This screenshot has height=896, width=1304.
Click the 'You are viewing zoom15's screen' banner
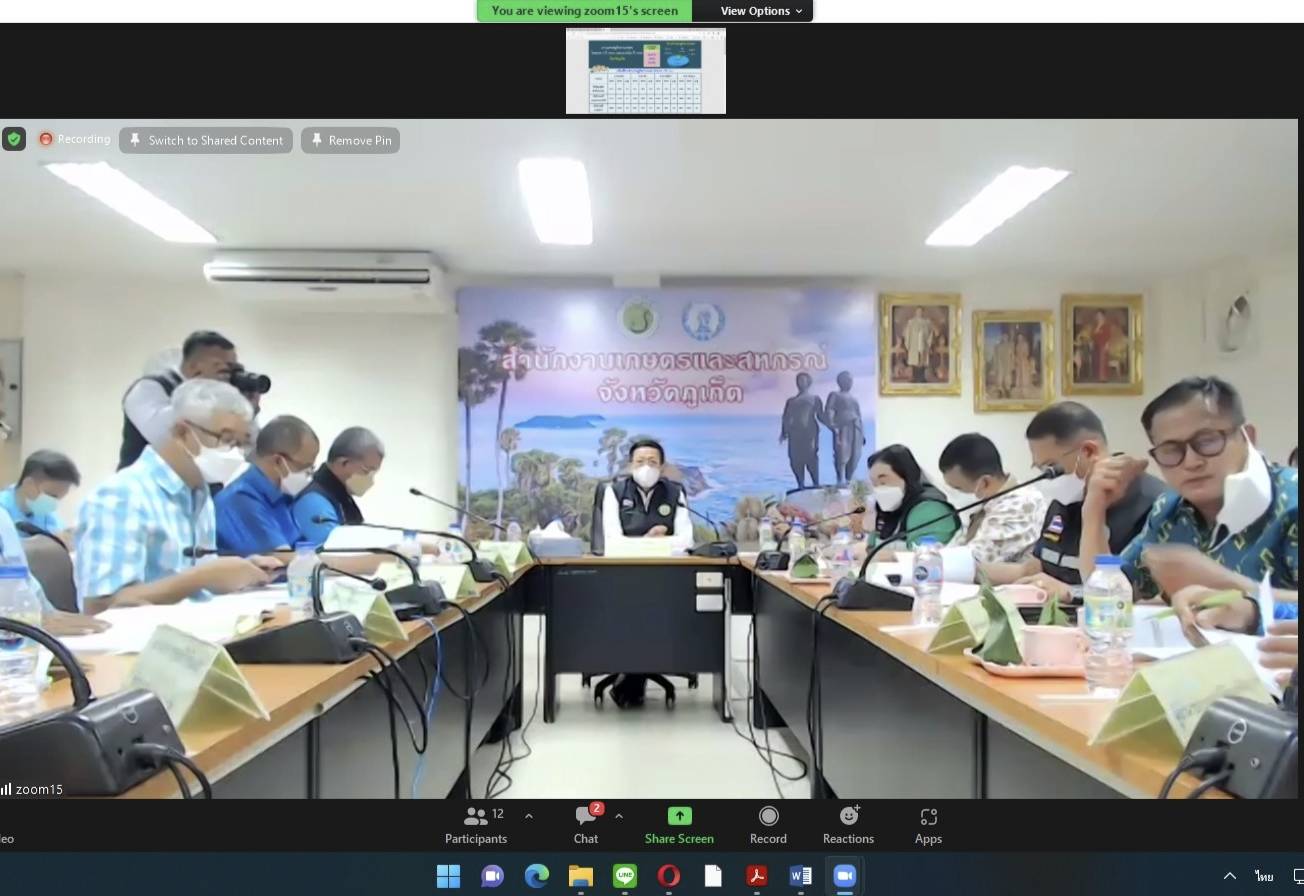click(584, 11)
